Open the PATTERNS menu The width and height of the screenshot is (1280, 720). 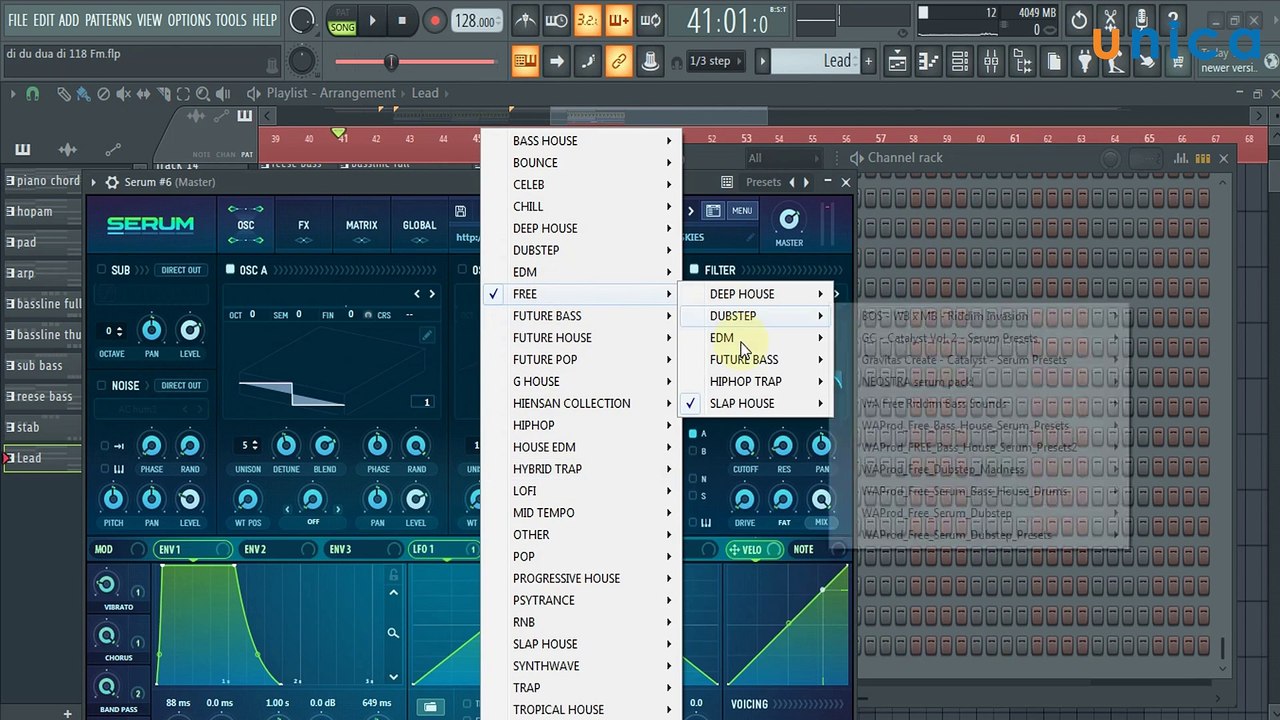(108, 20)
